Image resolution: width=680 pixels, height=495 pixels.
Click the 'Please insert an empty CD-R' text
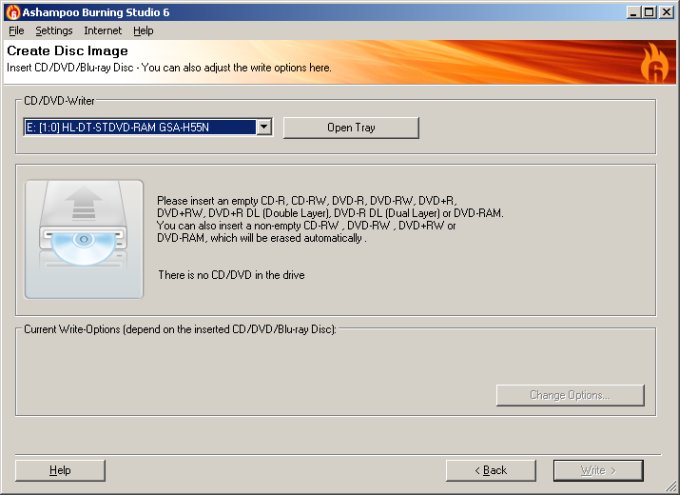point(330,219)
